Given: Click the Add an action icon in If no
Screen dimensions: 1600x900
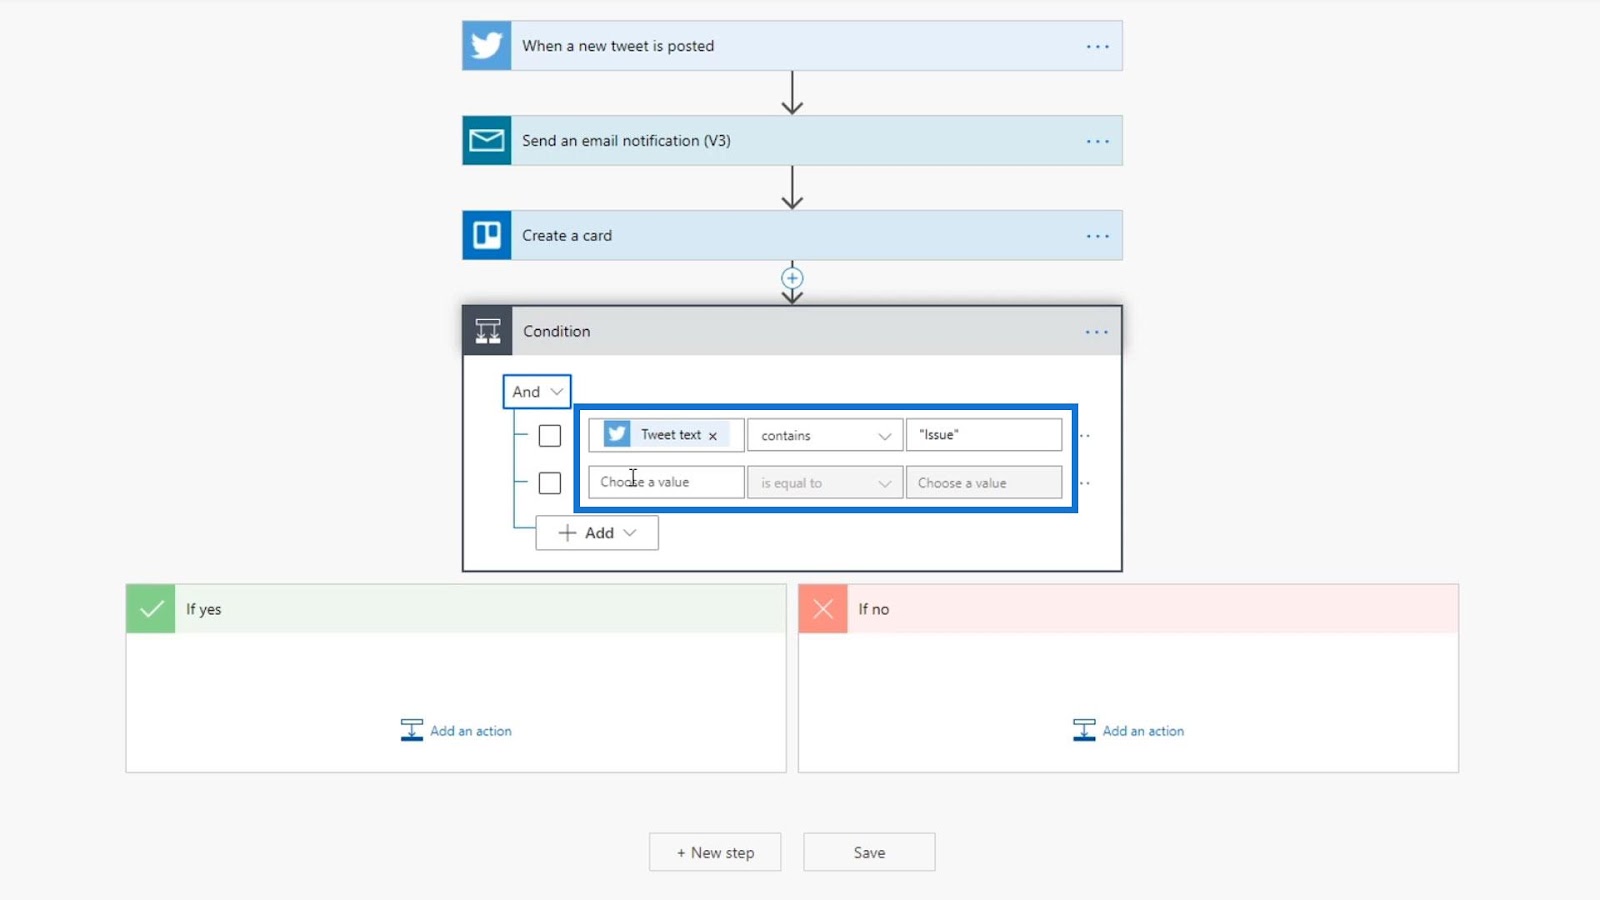Looking at the screenshot, I should [1084, 730].
